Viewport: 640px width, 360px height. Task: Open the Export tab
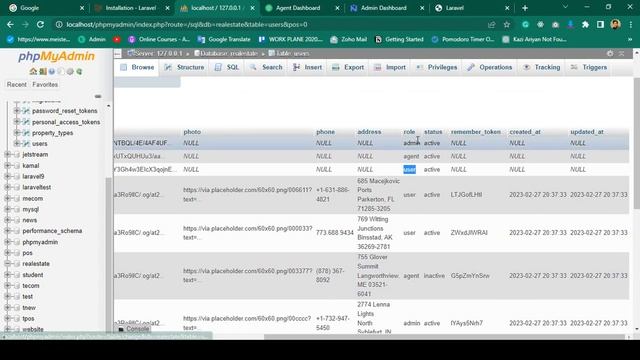348,67
